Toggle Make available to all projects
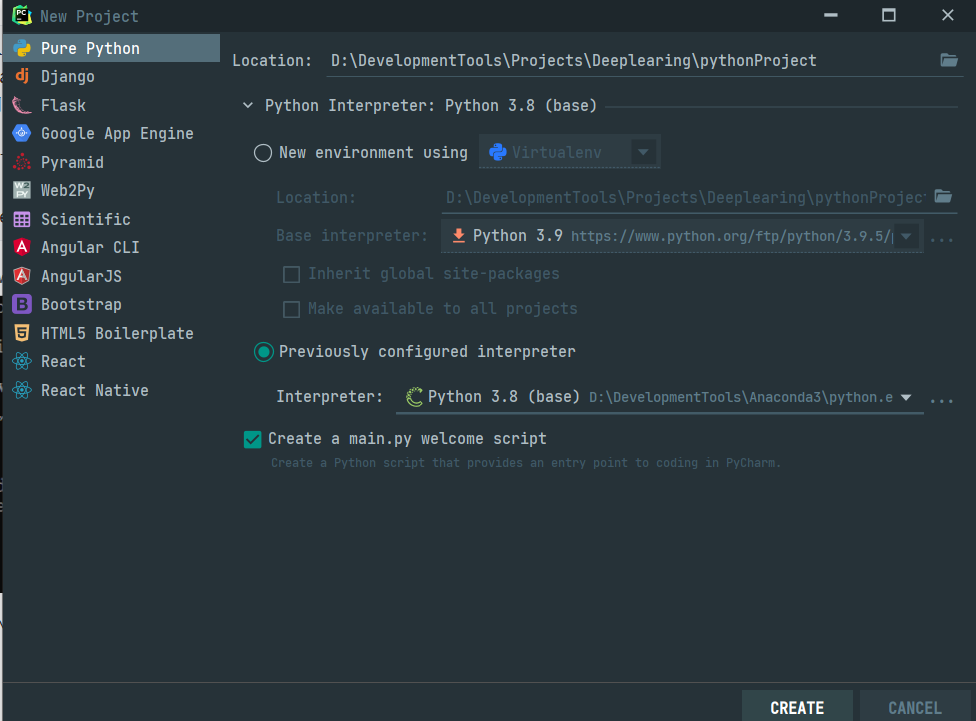976x721 pixels. pyautogui.click(x=291, y=309)
